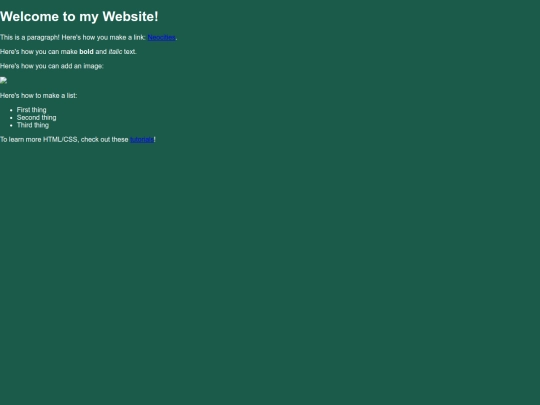The height and width of the screenshot is (405, 540).
Task: Click 'This is a paragraph!' text
Action: [30, 38]
